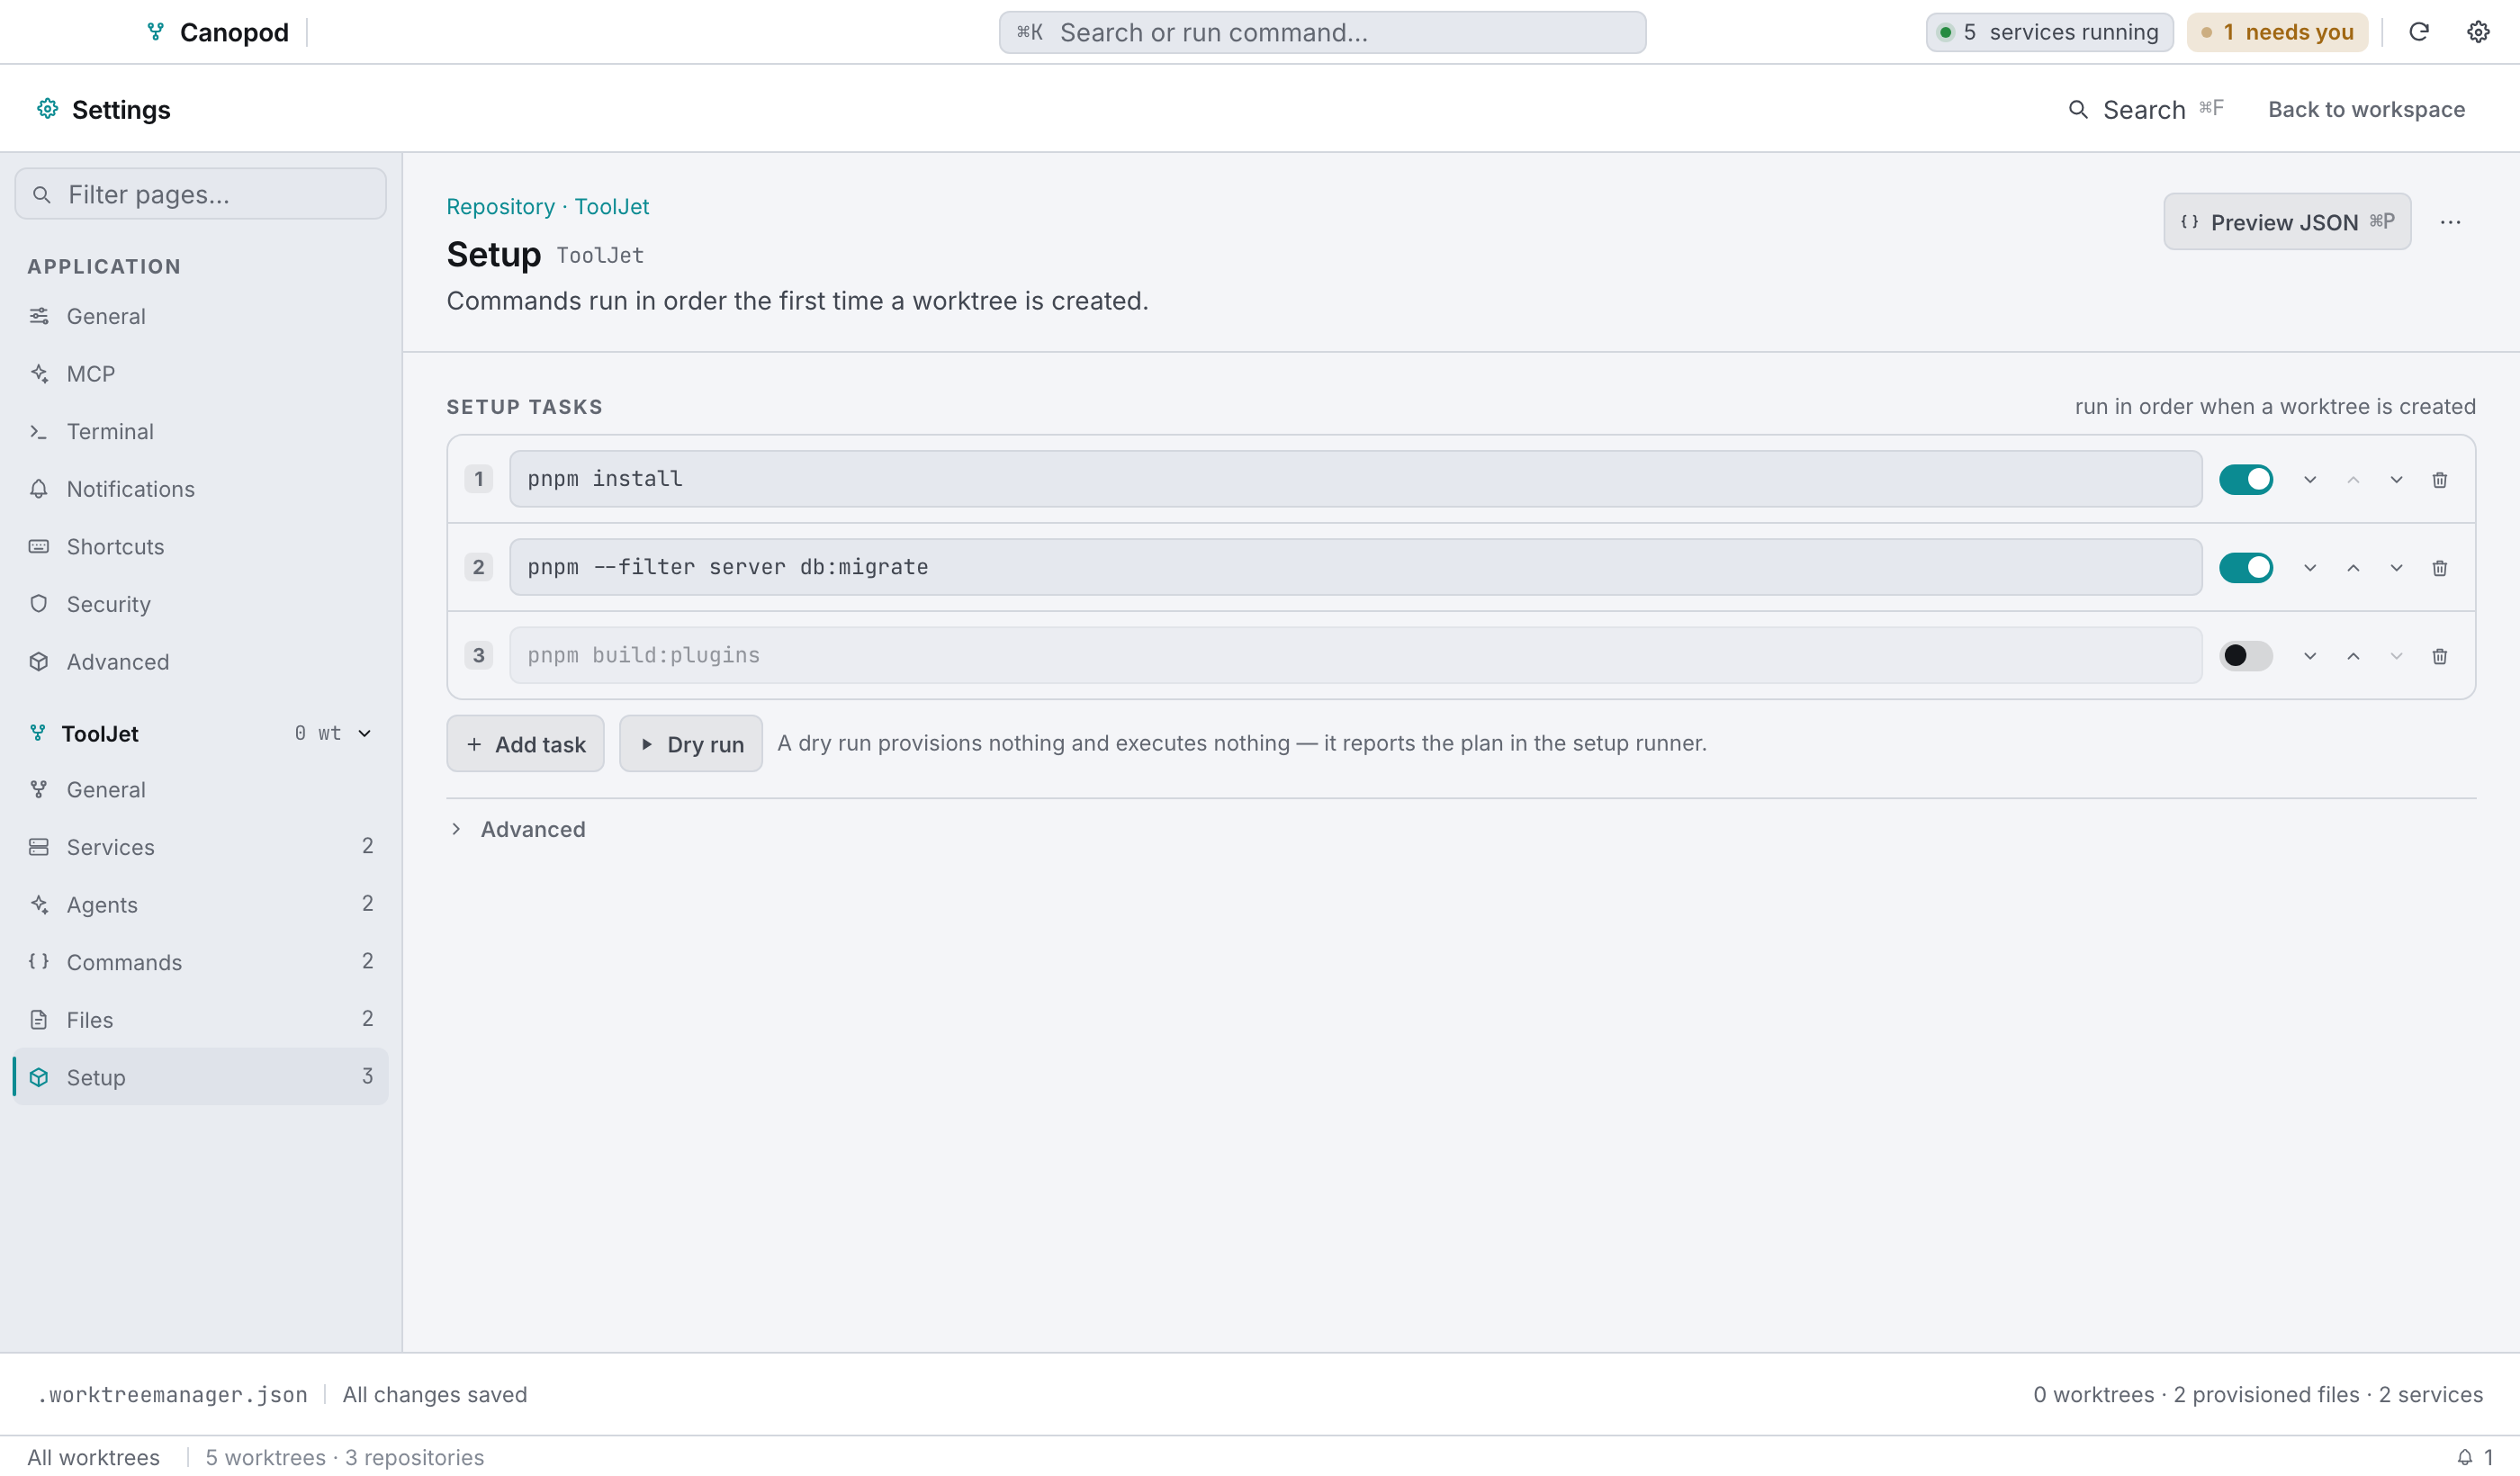The height and width of the screenshot is (1476, 2520).
Task: Move db:migrate task up
Action: coord(2353,568)
